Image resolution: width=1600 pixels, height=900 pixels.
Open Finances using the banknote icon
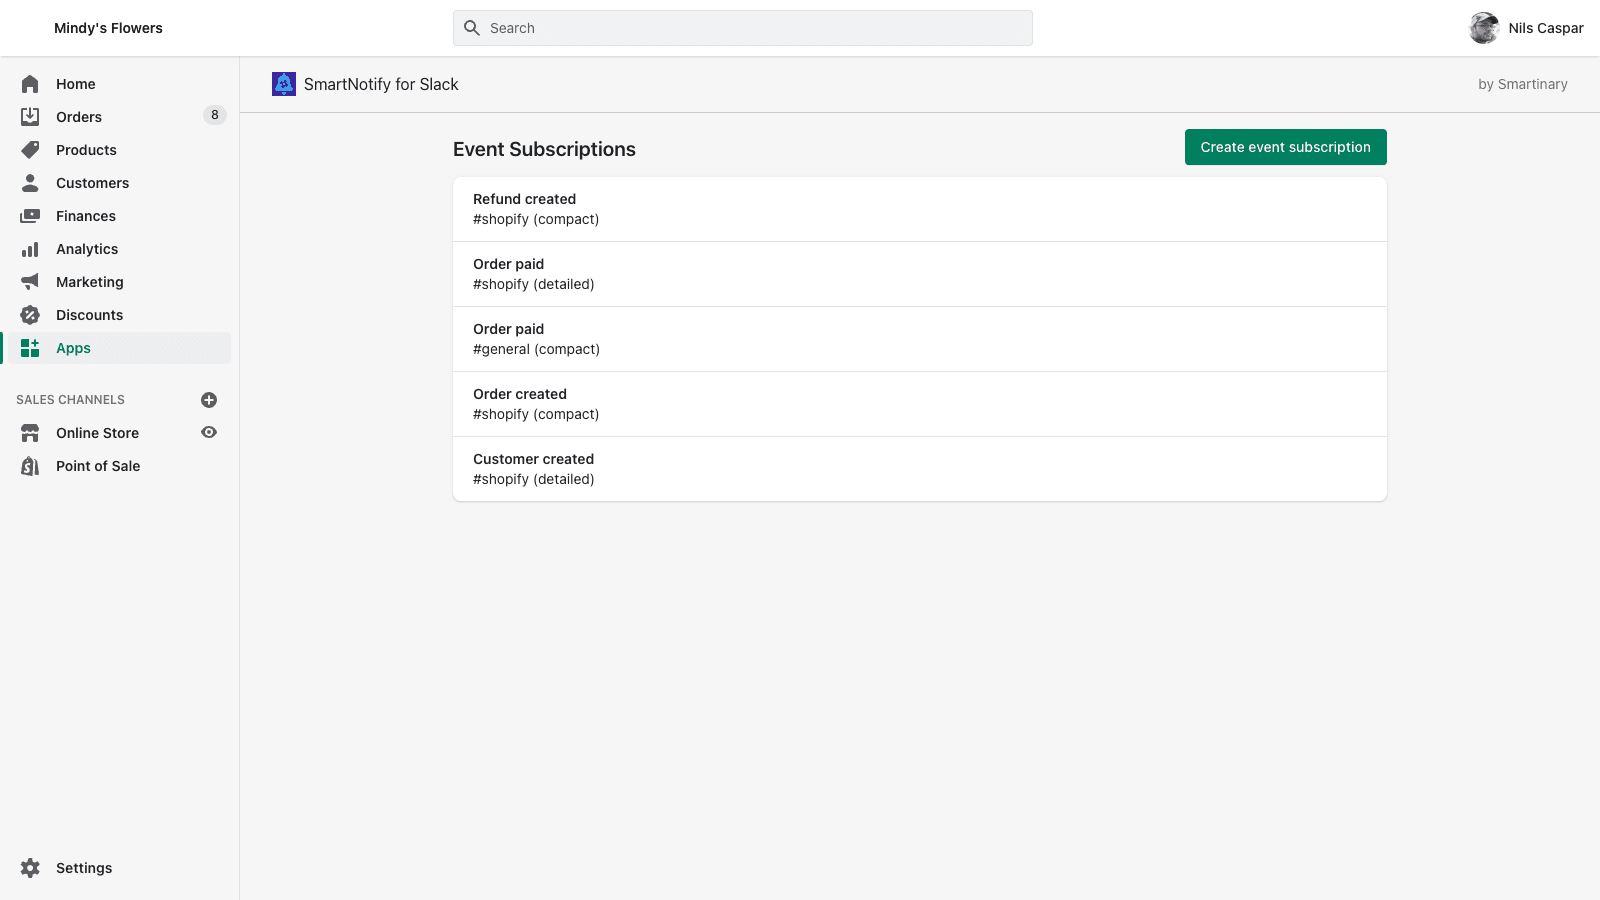[30, 215]
